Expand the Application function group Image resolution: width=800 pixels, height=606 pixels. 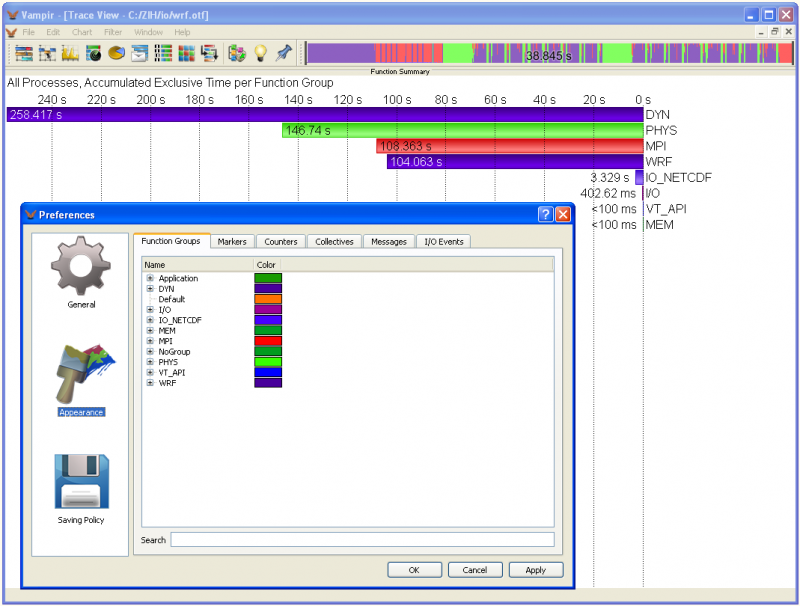click(x=150, y=278)
